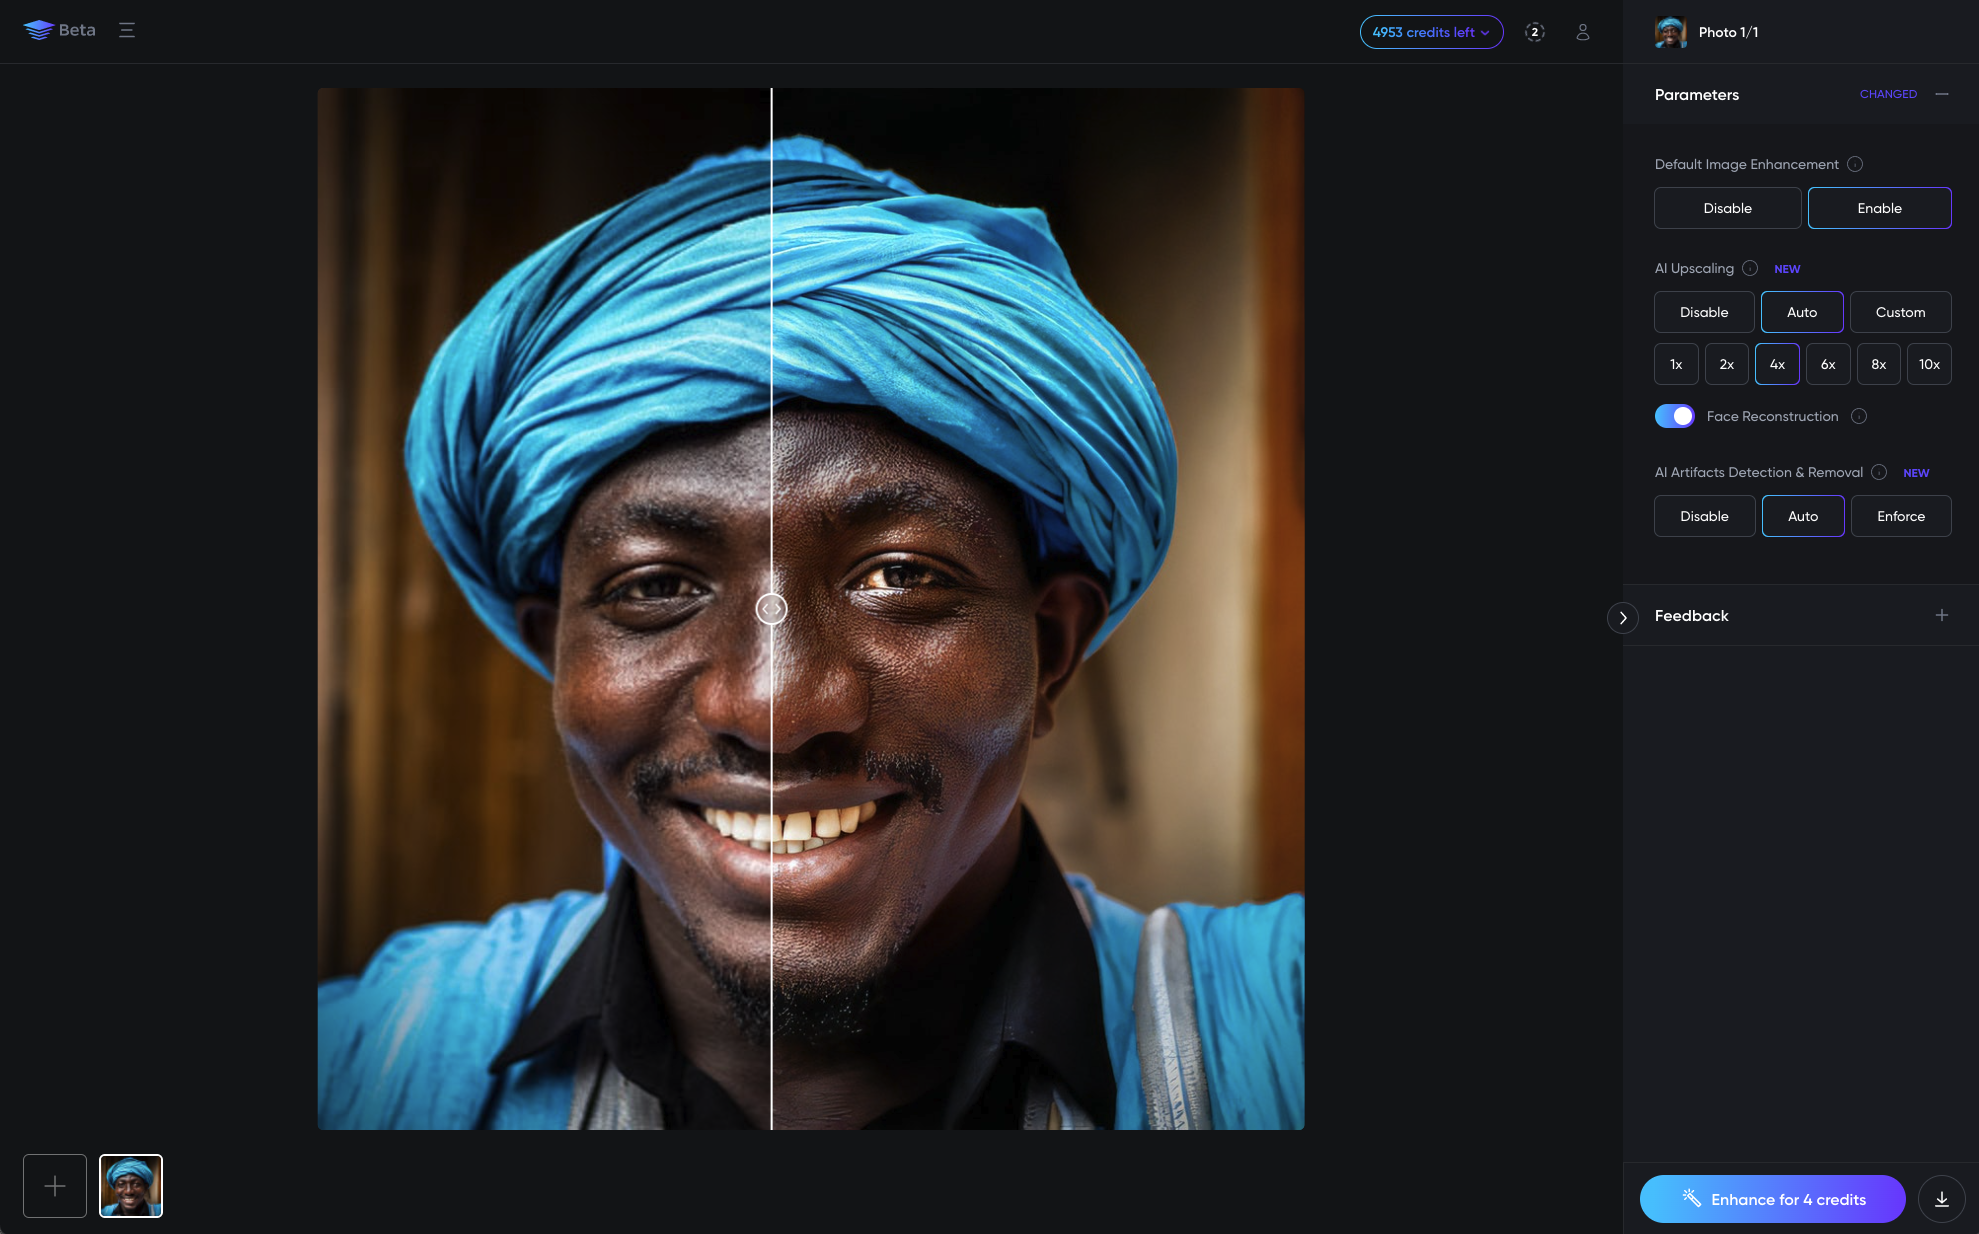This screenshot has height=1234, width=1979.
Task: Enable Enforce for AI Artifacts Detection
Action: (1901, 516)
